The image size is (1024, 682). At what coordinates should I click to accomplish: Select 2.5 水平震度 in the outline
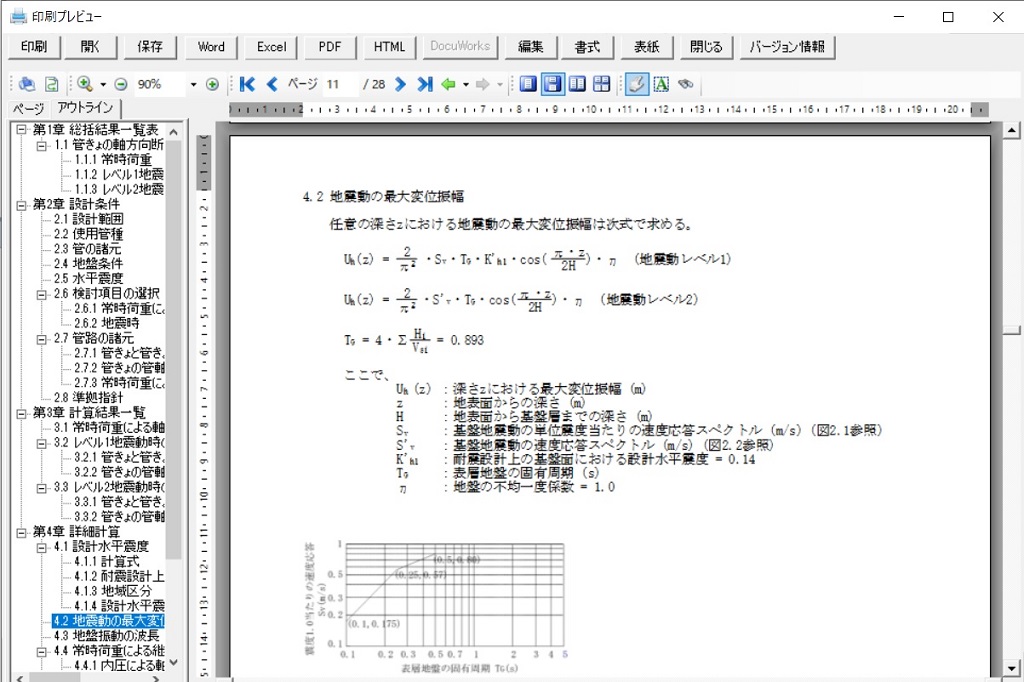pos(88,279)
